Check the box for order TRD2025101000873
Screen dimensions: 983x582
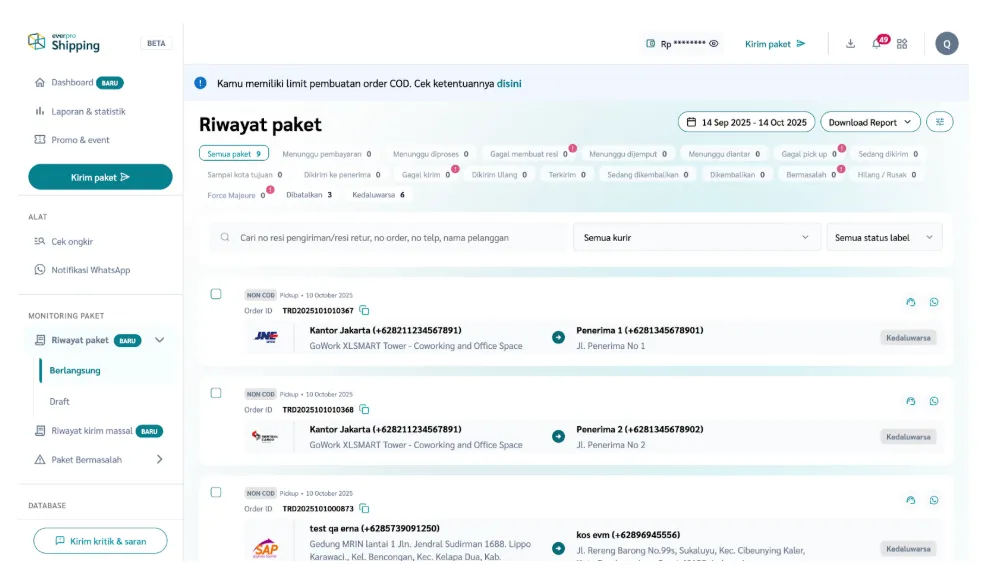point(216,492)
